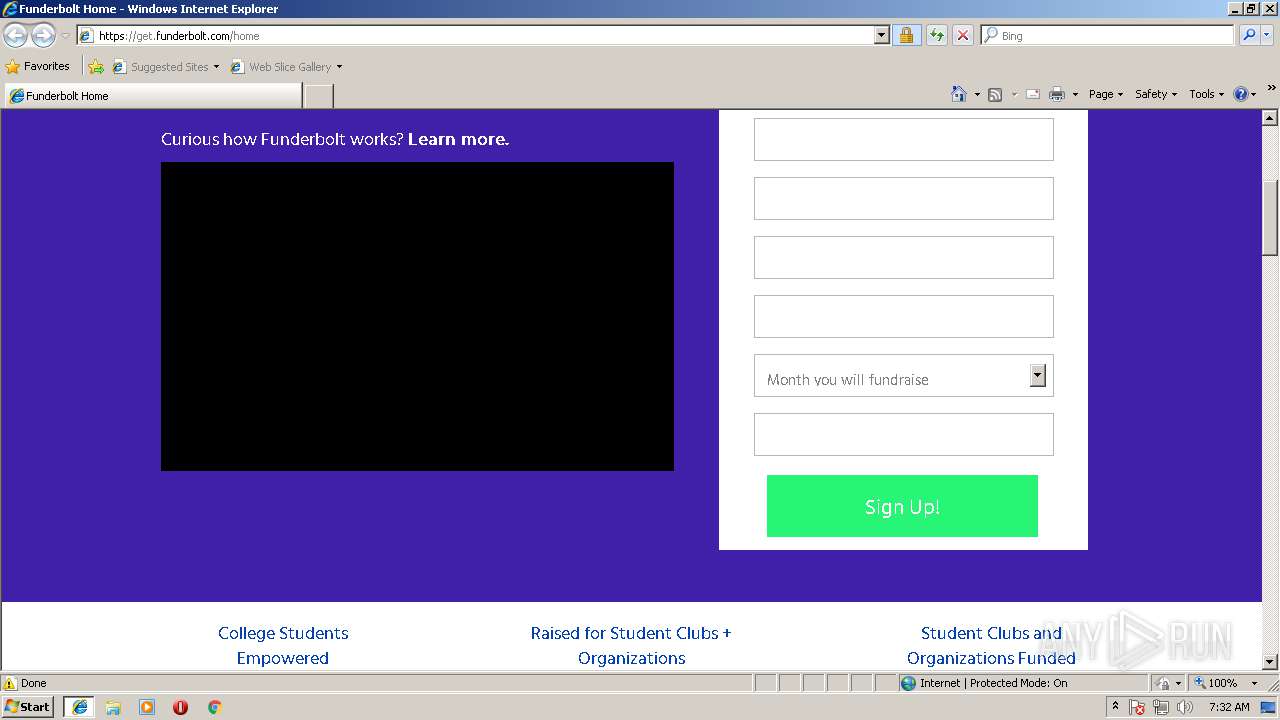Screen dimensions: 1280x720
Task: Open the Safety menu
Action: click(x=1156, y=94)
